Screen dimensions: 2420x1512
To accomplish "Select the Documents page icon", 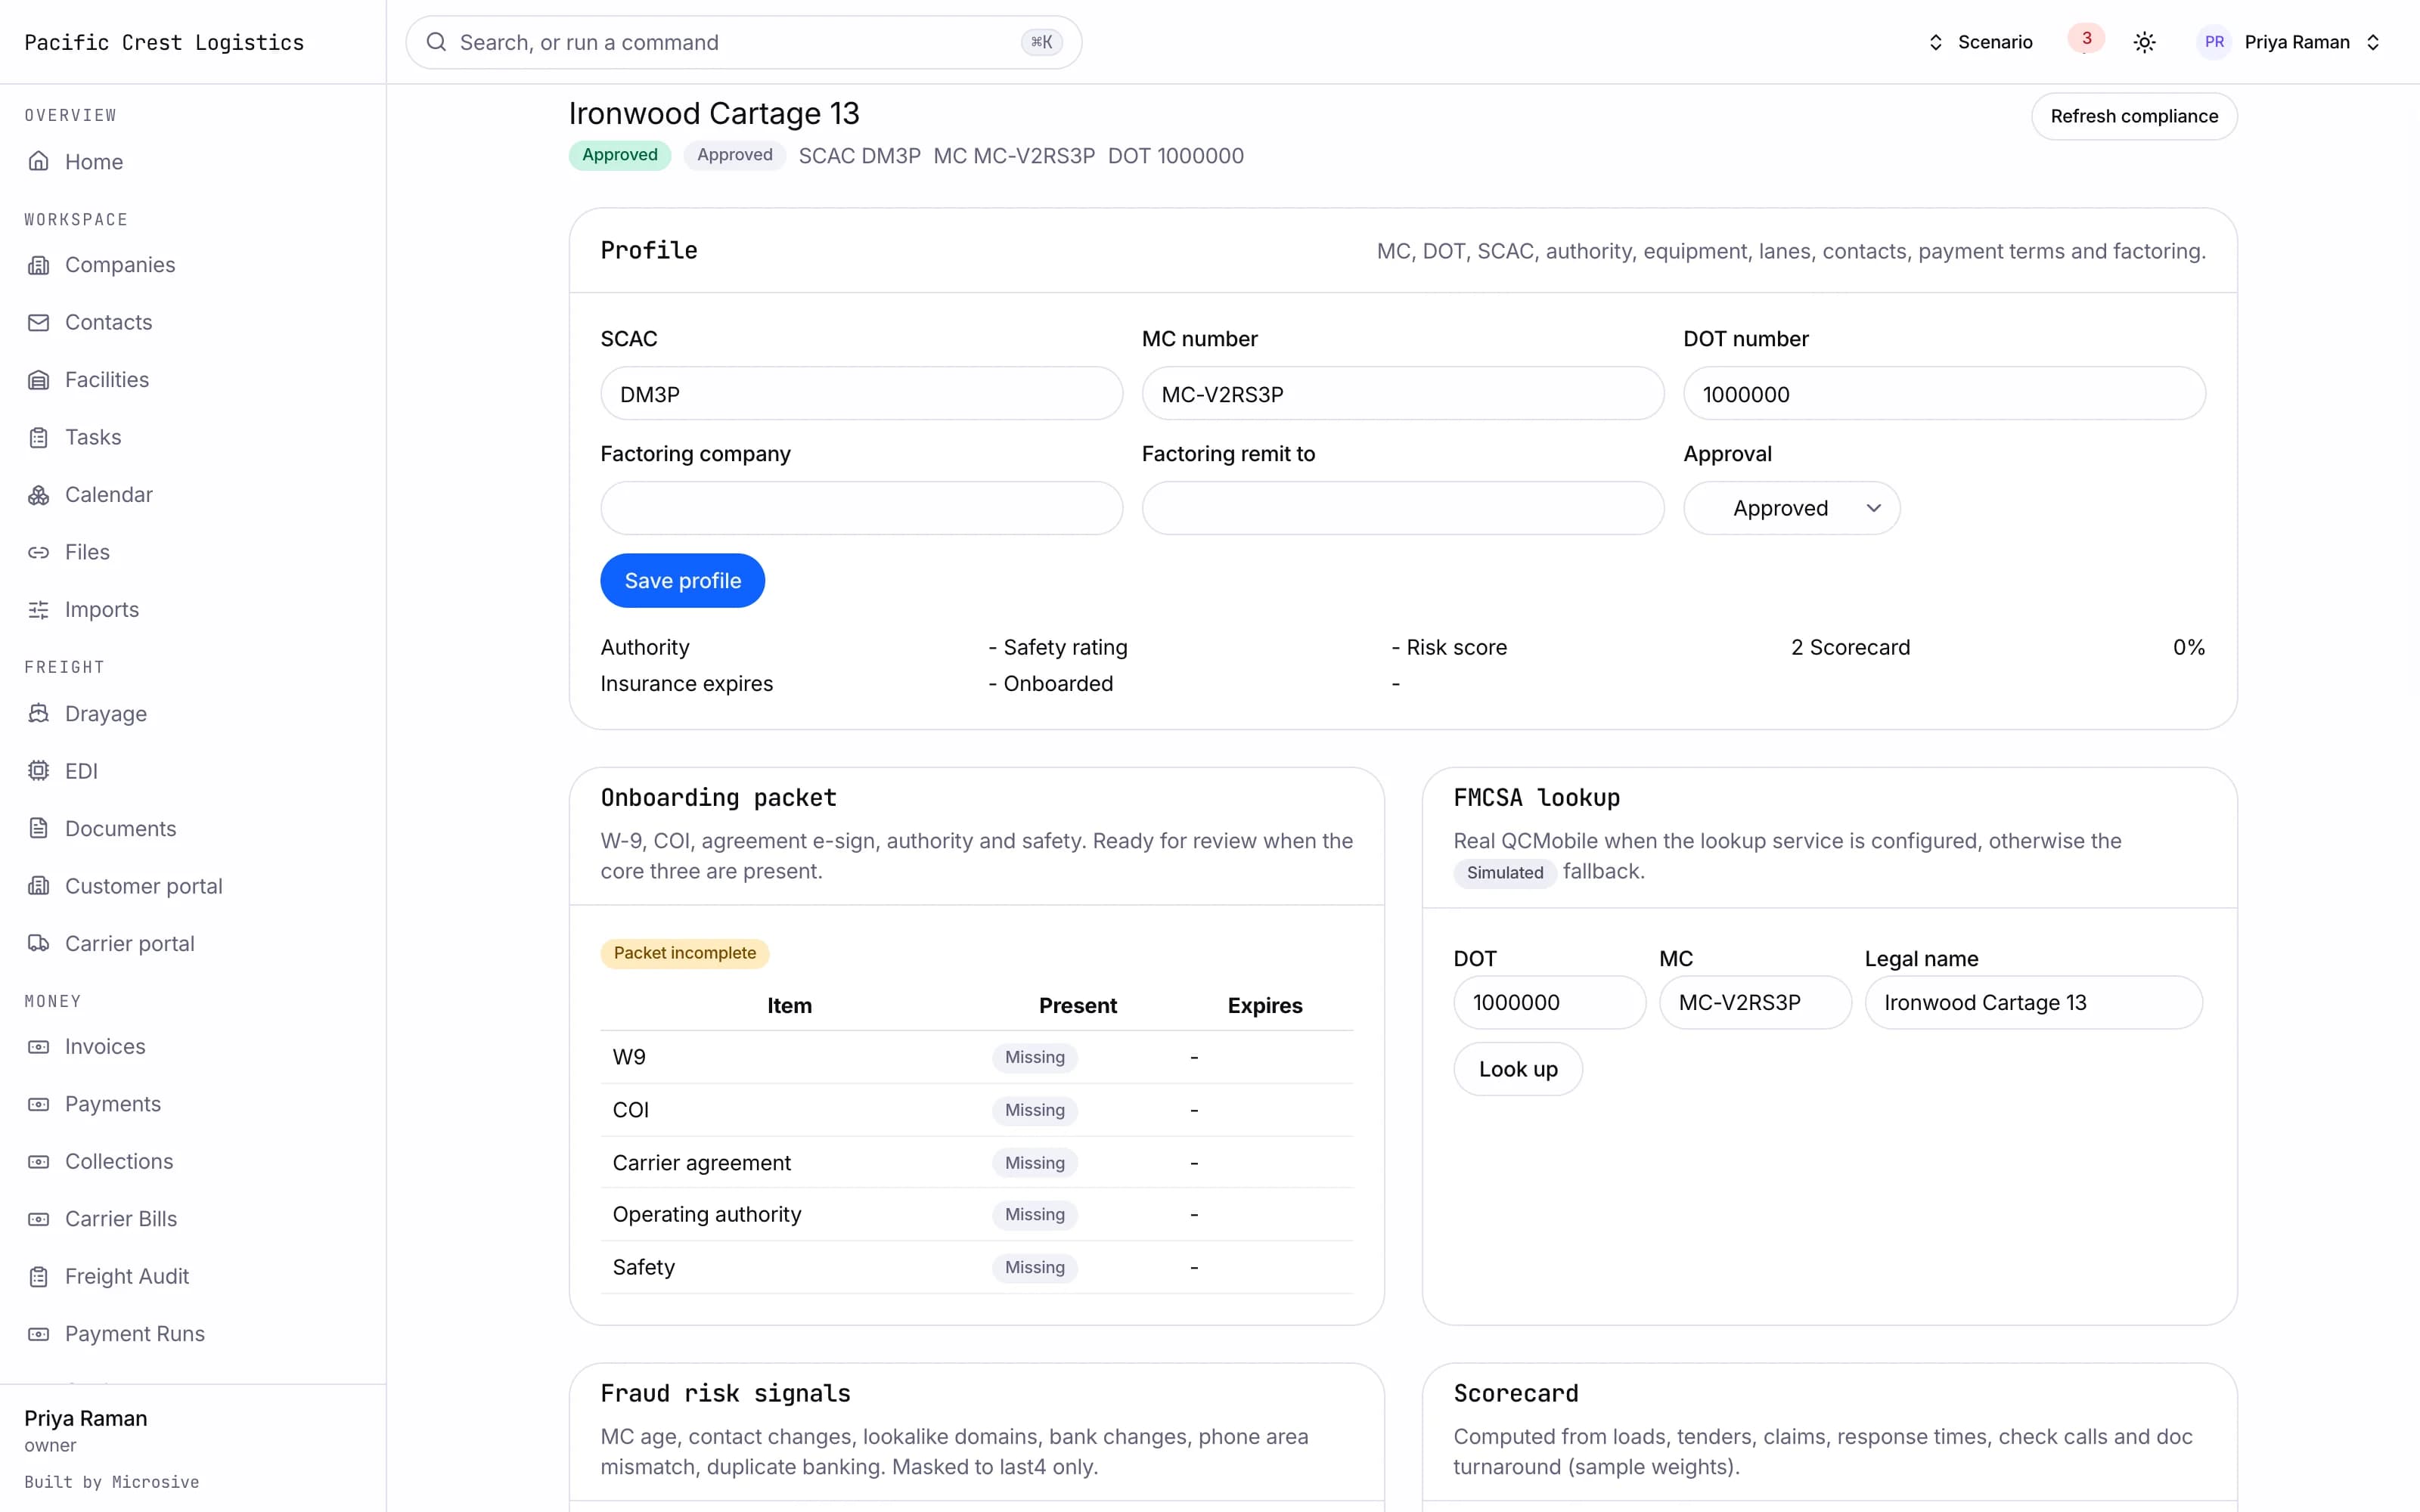I will click(x=38, y=828).
